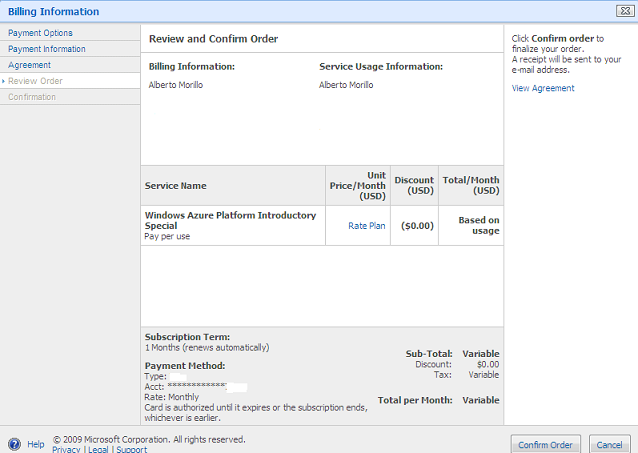This screenshot has height=453, width=638.
Task: Select the masked Acct number line
Action: (x=196, y=387)
